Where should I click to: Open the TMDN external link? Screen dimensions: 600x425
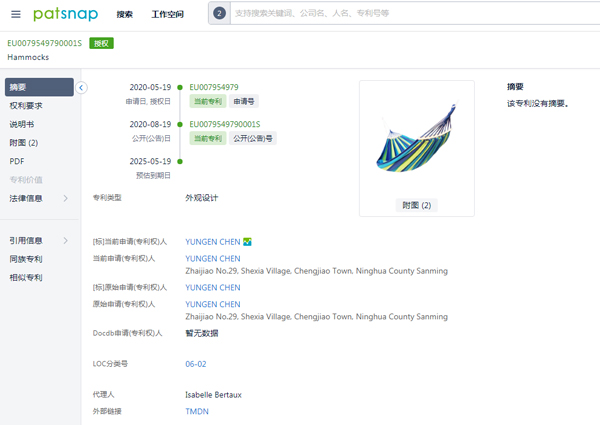pyautogui.click(x=197, y=412)
